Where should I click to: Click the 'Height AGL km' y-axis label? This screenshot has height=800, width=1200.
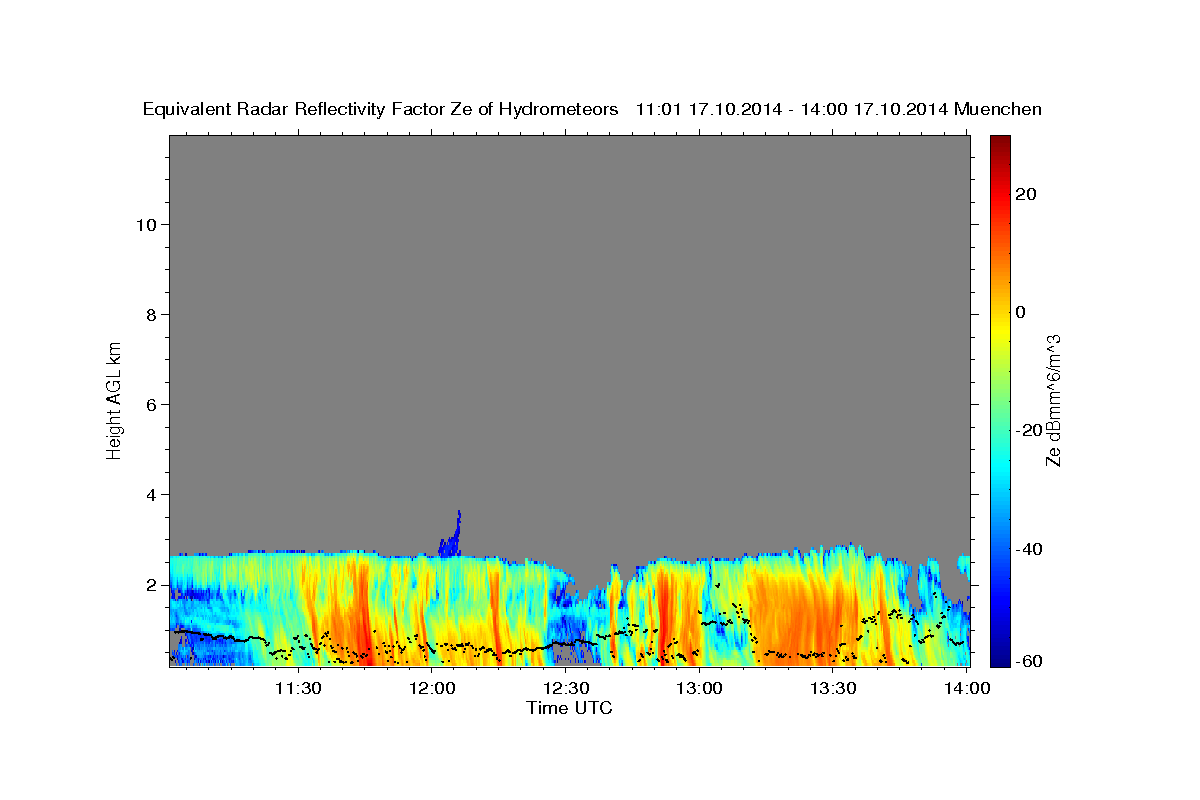[114, 399]
